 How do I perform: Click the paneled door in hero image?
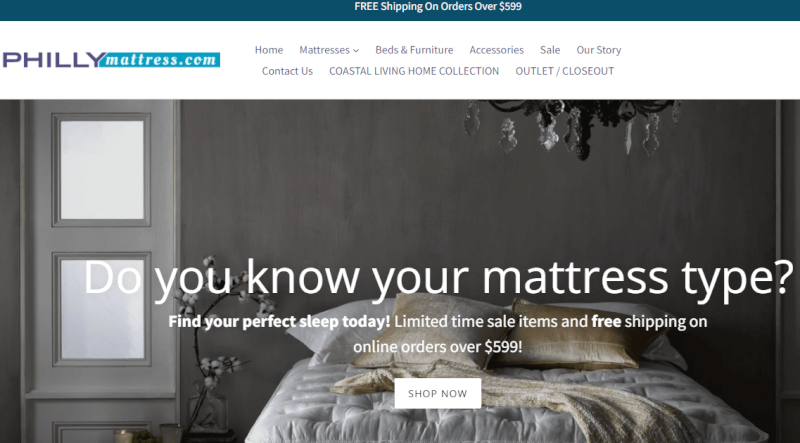click(99, 270)
